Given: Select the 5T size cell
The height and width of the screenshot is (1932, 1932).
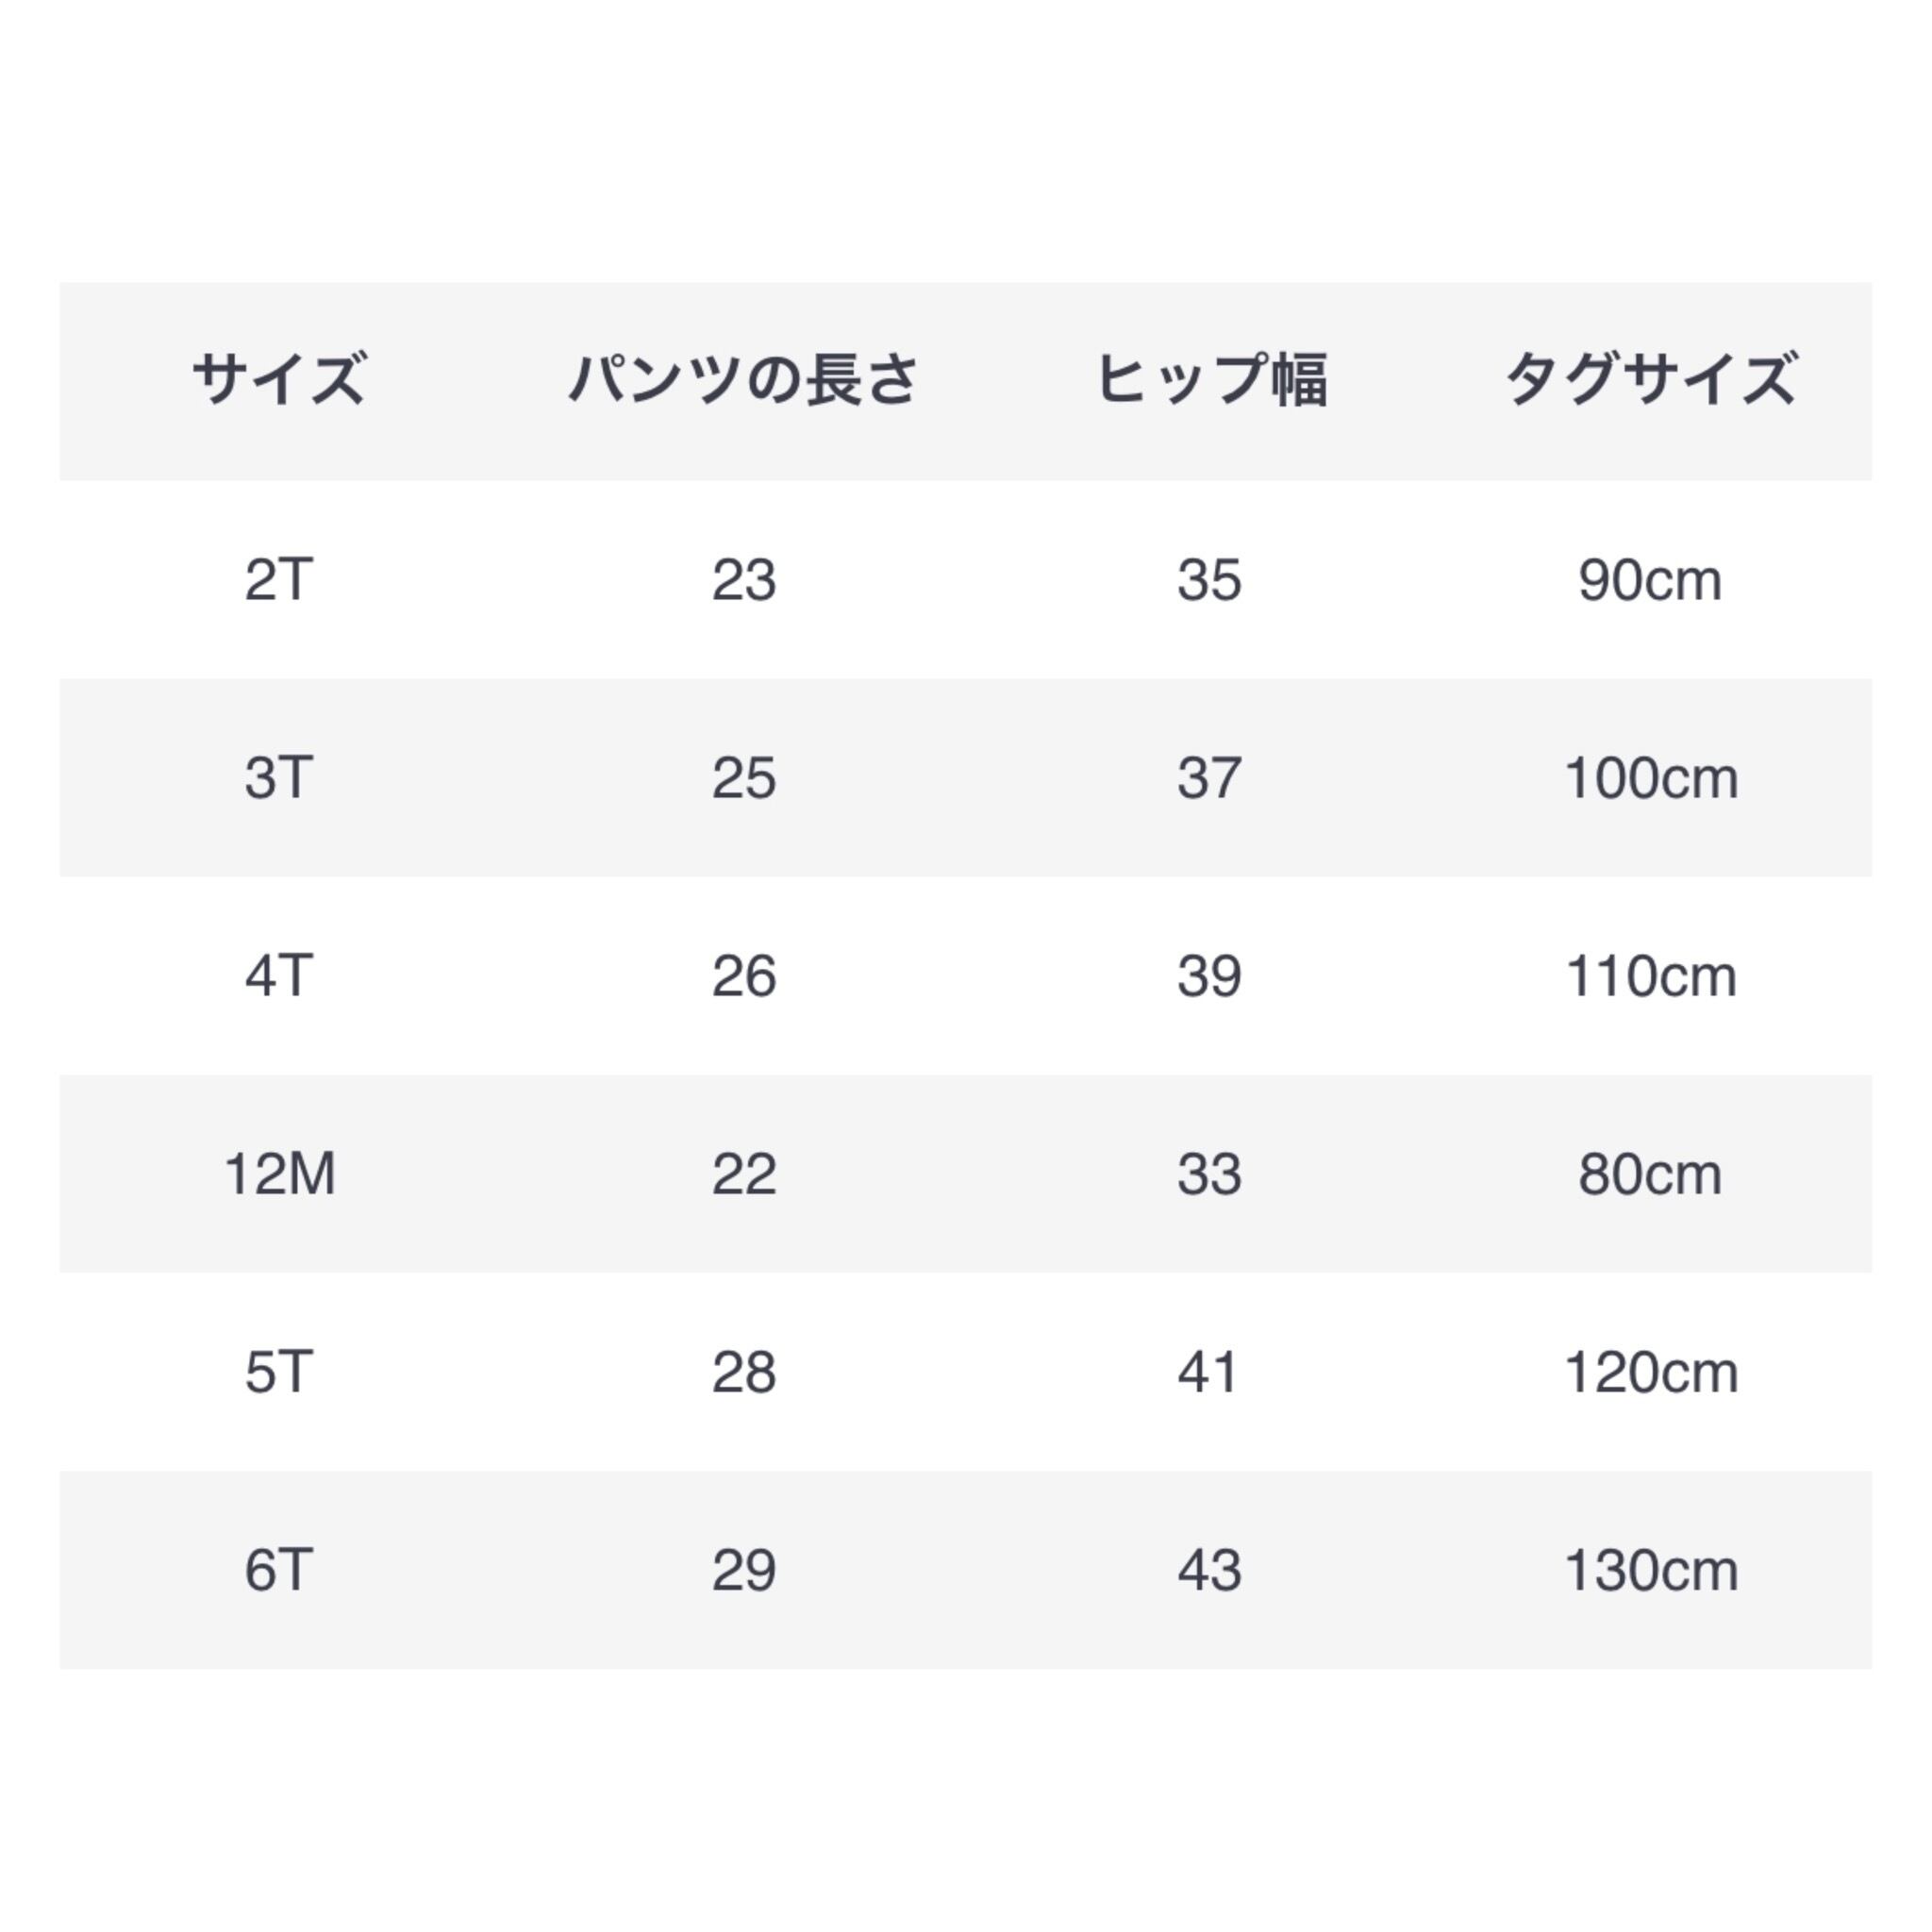Looking at the screenshot, I should pyautogui.click(x=279, y=1372).
